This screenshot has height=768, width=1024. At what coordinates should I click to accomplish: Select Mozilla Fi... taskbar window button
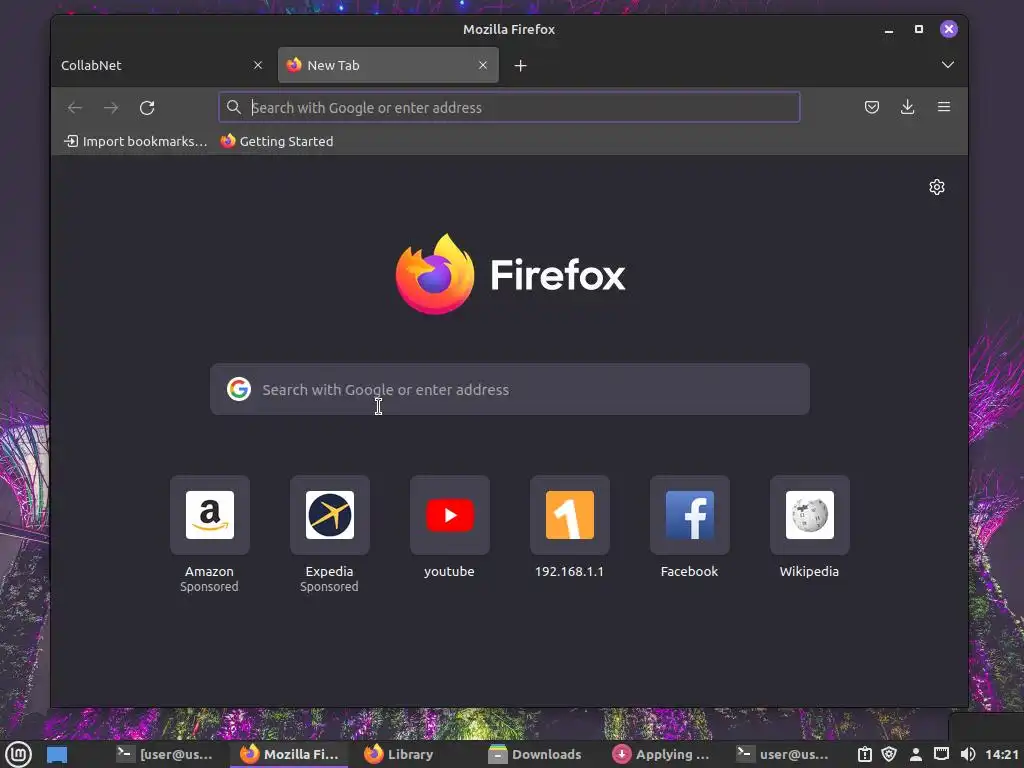(289, 754)
